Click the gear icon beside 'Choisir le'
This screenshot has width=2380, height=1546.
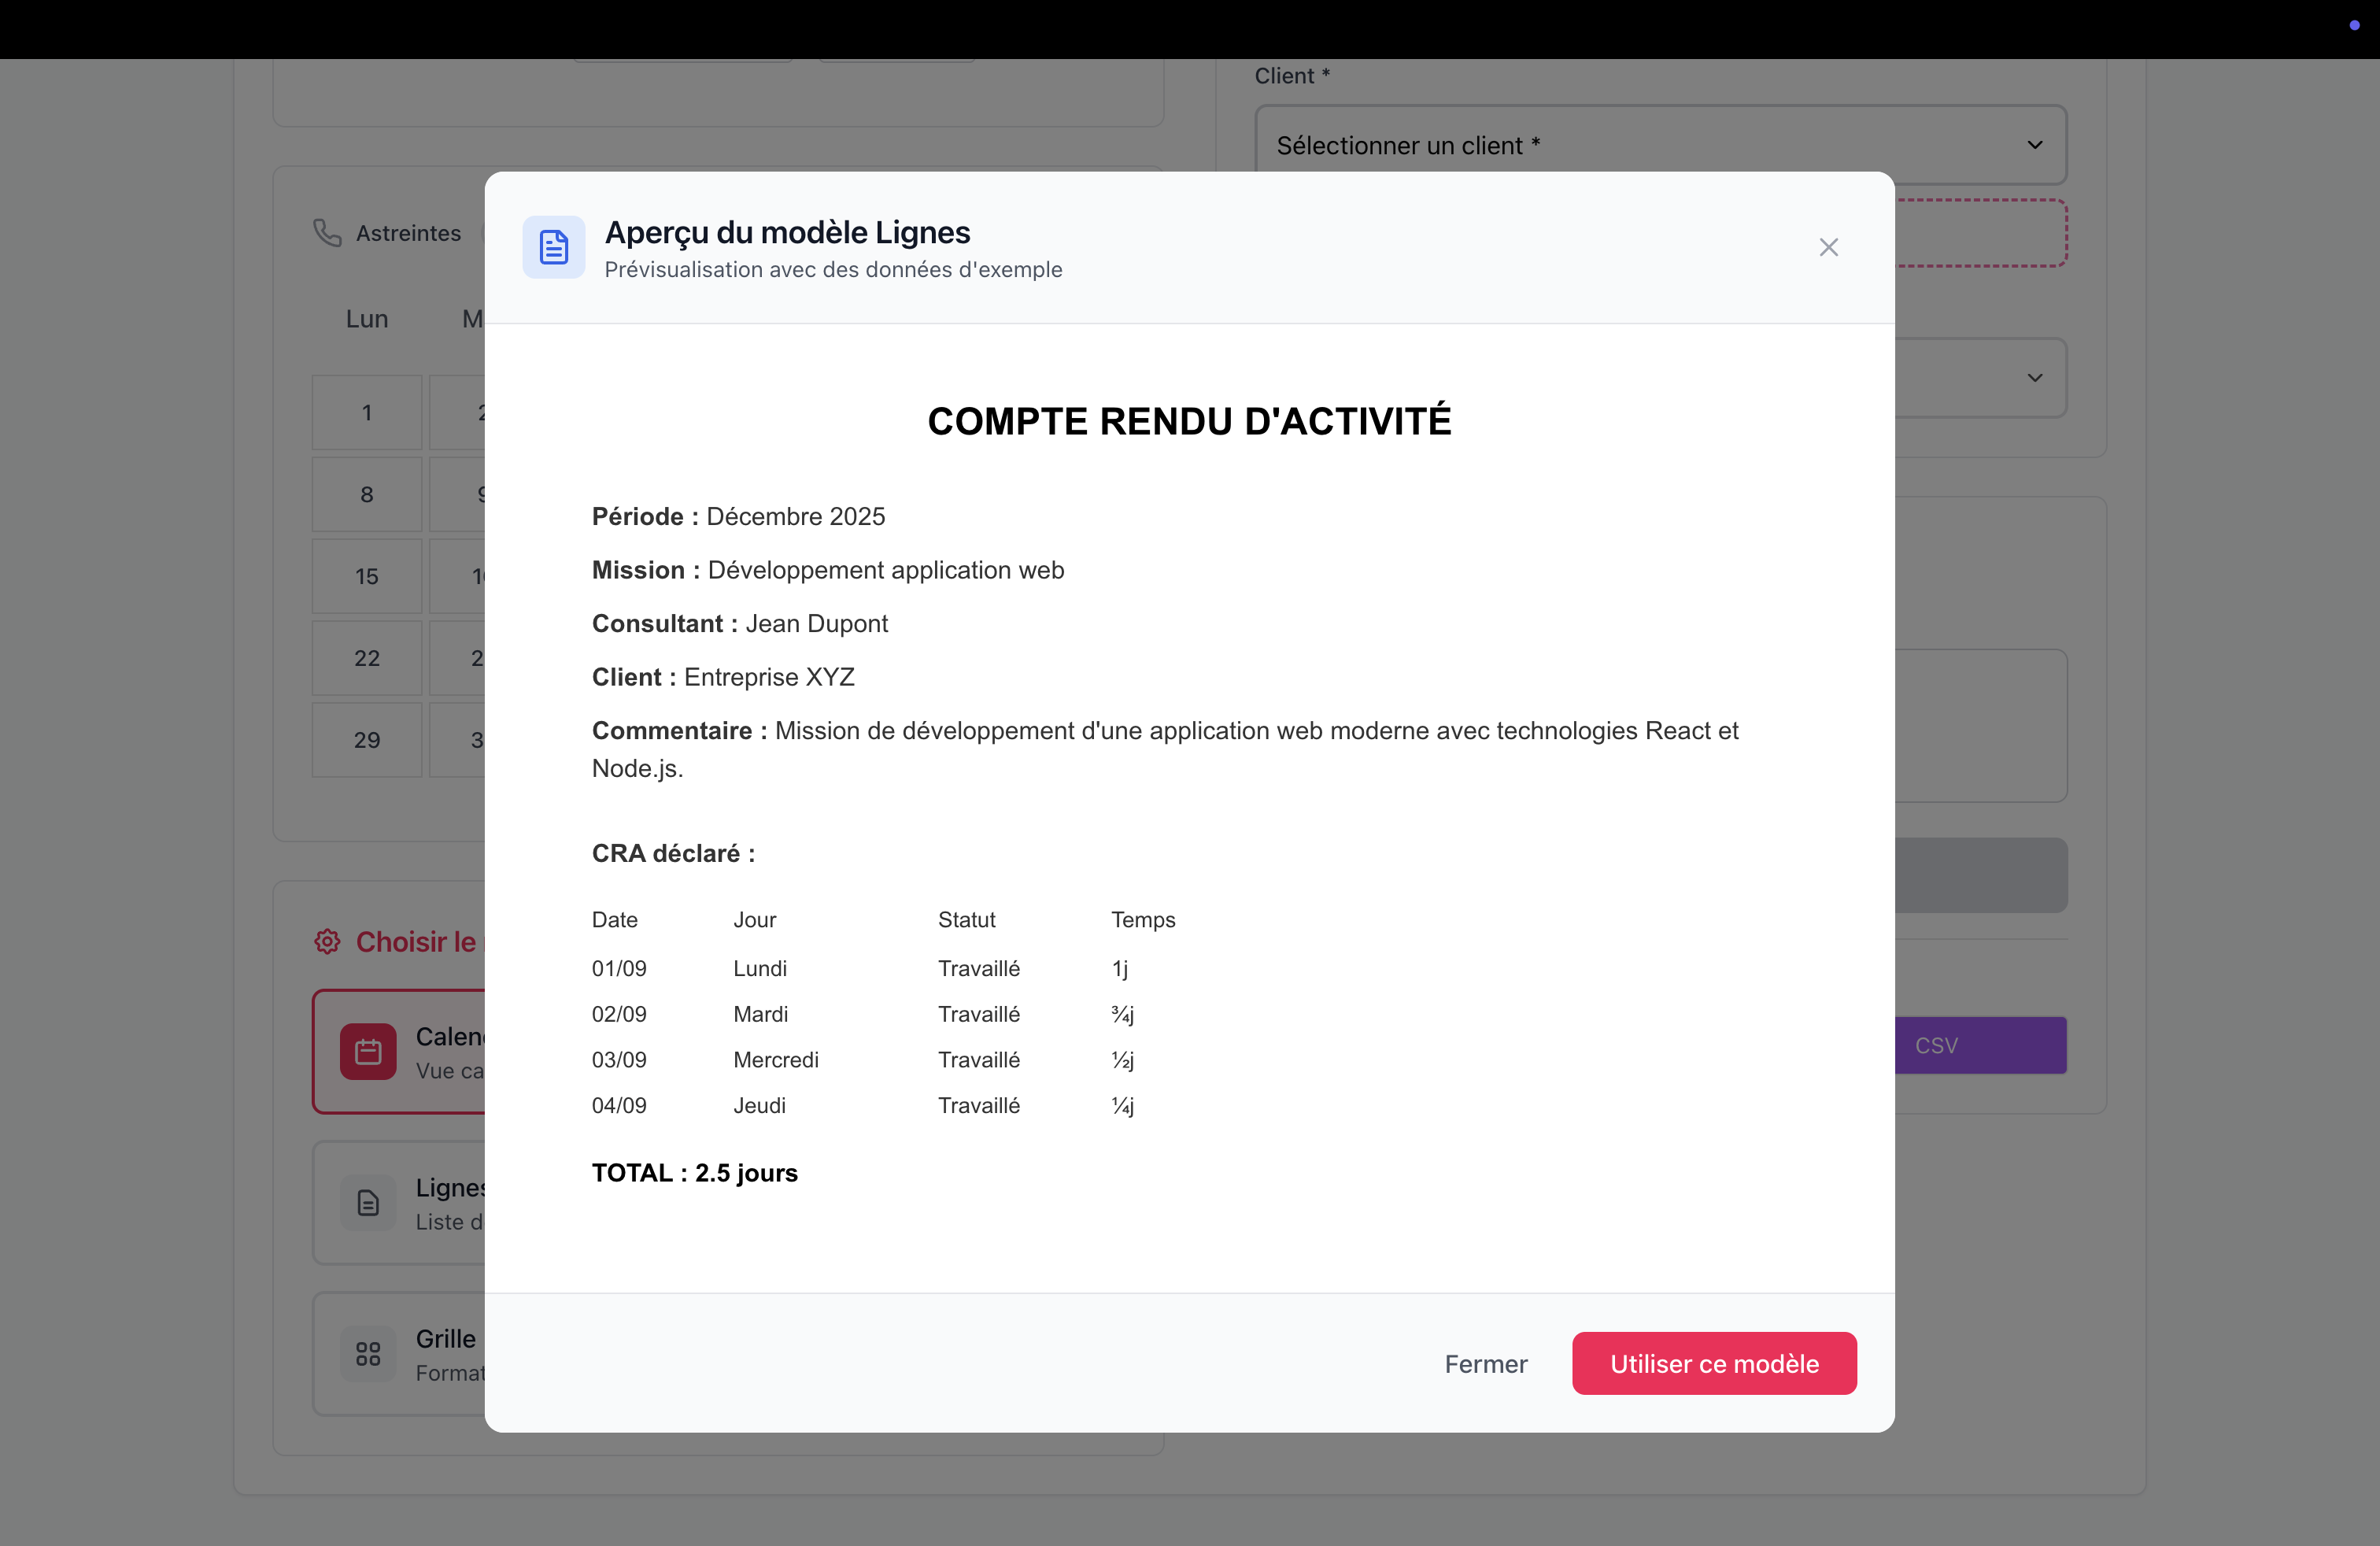tap(327, 941)
